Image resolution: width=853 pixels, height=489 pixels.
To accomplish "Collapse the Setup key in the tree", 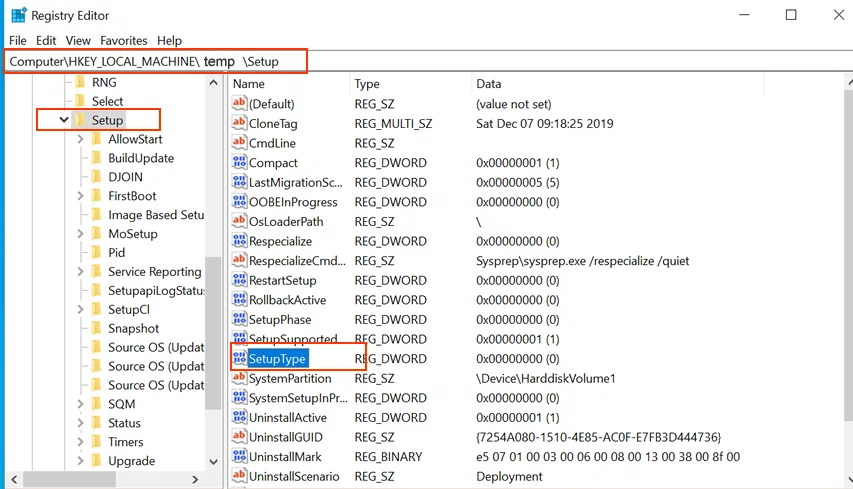I will click(x=64, y=120).
